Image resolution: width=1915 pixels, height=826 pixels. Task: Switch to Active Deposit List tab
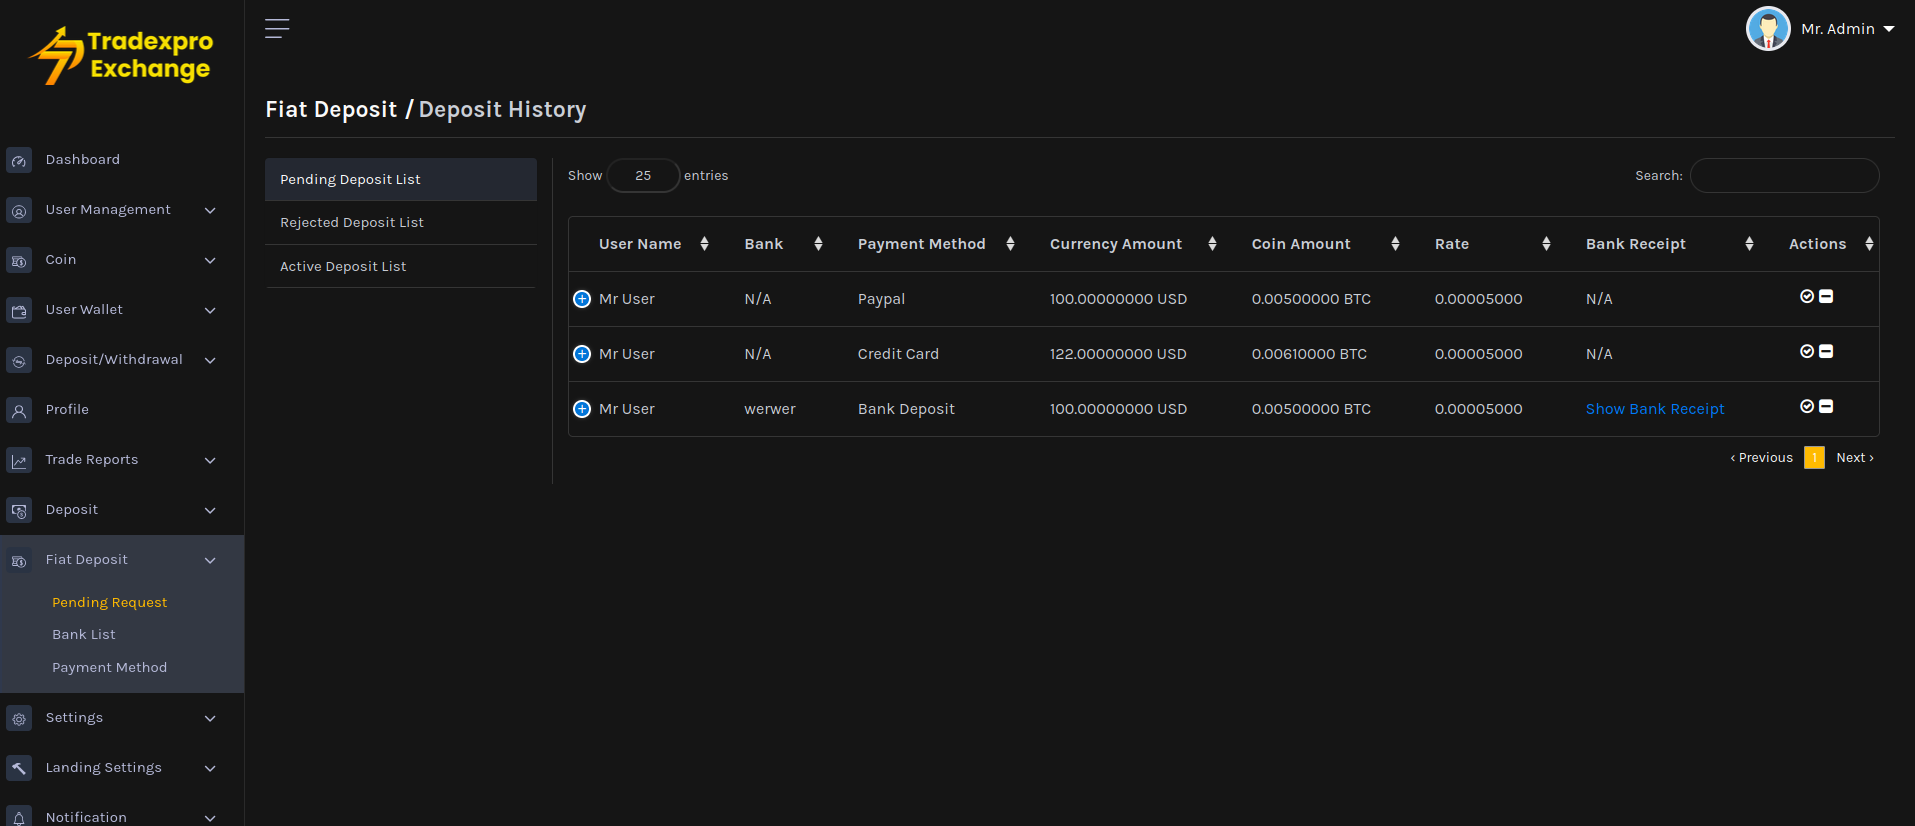coord(343,267)
